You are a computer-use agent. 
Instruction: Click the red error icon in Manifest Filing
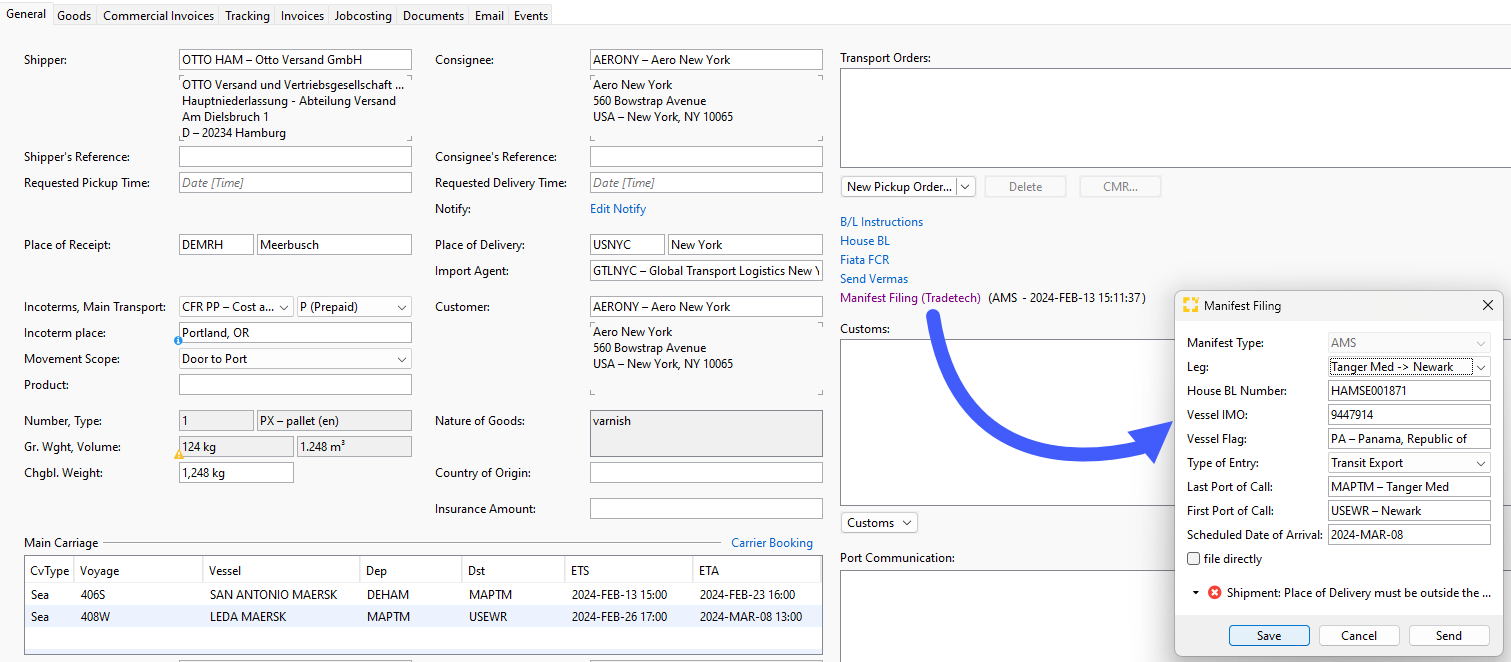pos(1214,593)
